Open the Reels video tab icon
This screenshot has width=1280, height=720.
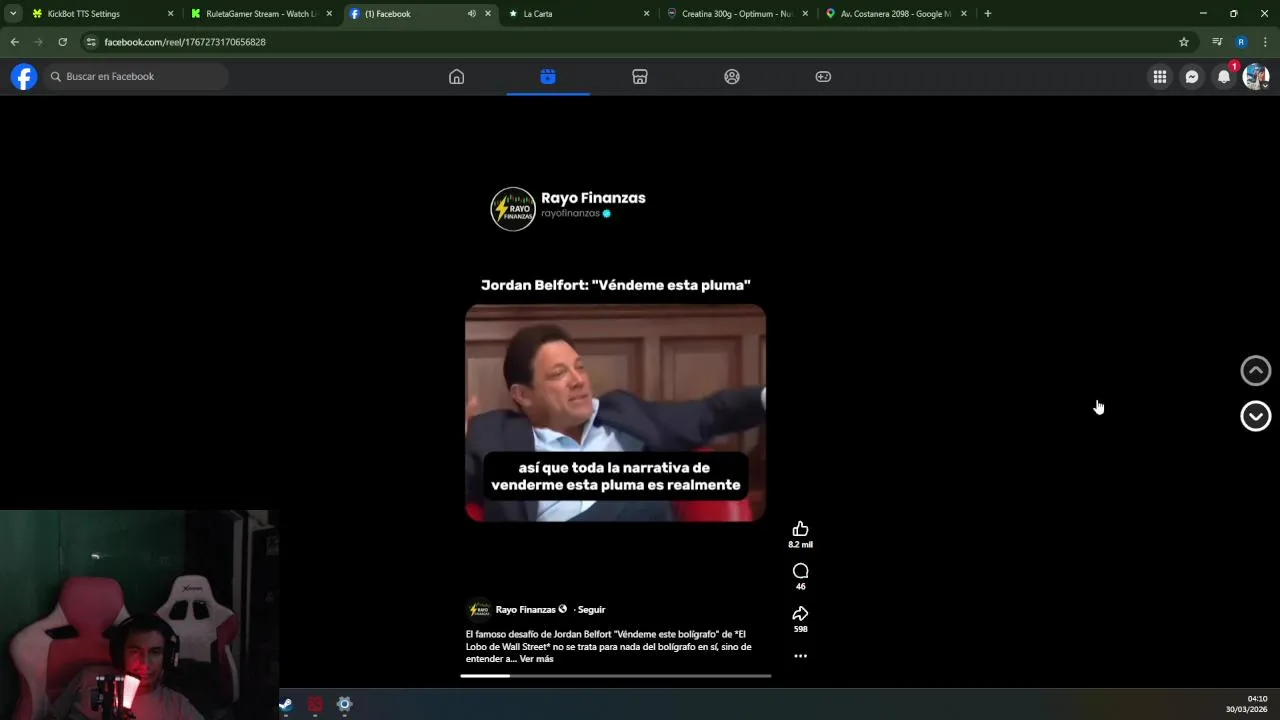coord(548,77)
